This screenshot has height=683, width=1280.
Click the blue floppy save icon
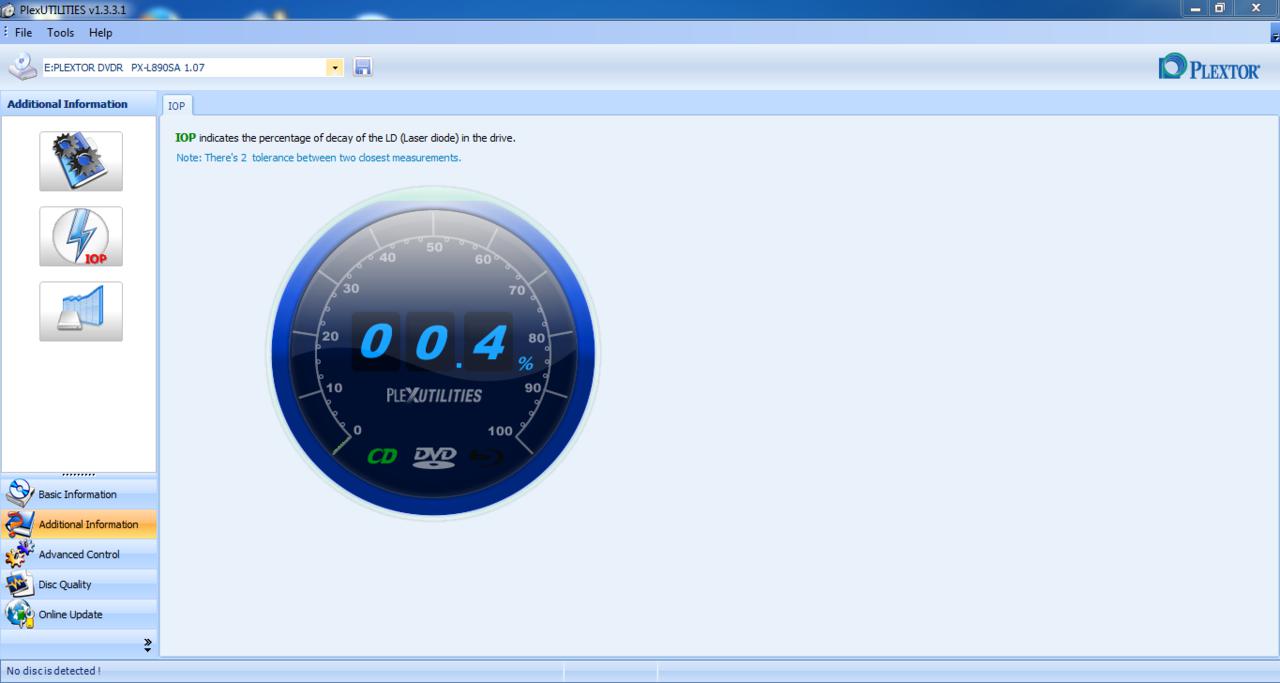click(x=362, y=68)
